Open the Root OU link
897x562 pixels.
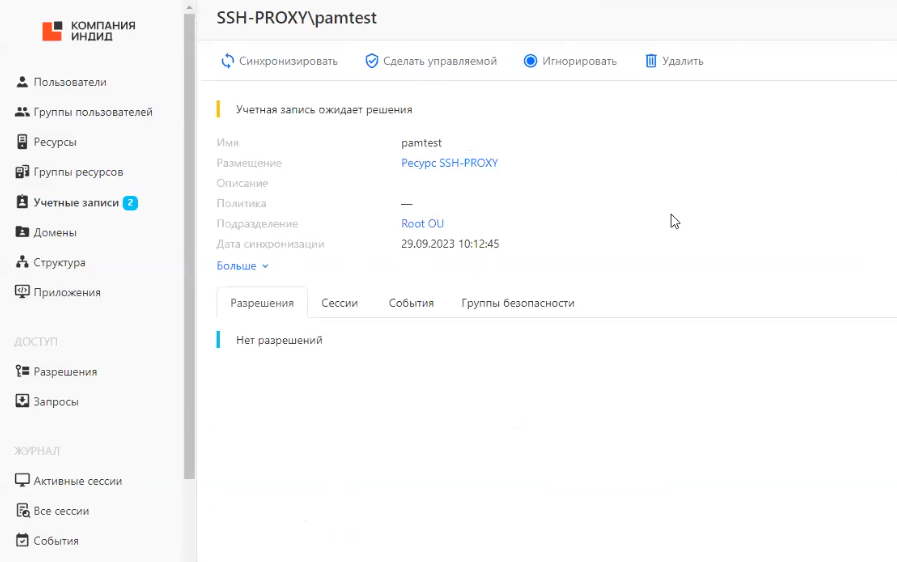pyautogui.click(x=422, y=224)
